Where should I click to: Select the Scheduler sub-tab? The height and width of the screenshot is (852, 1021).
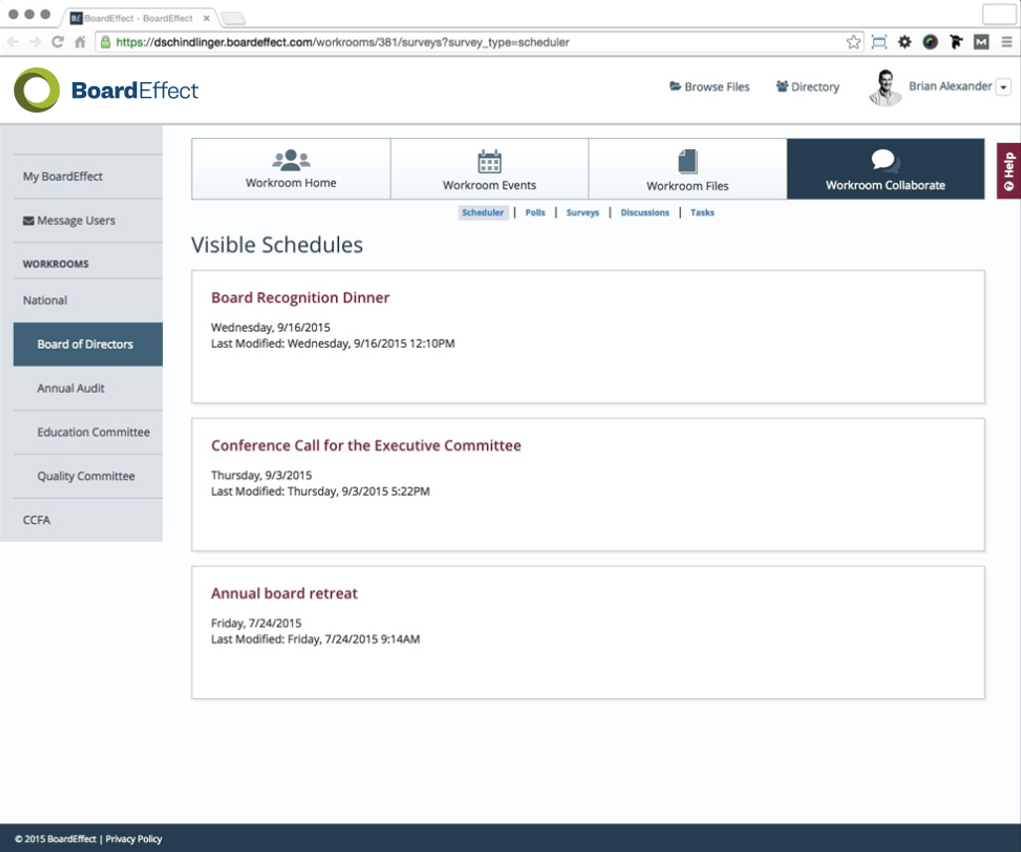[x=483, y=212]
